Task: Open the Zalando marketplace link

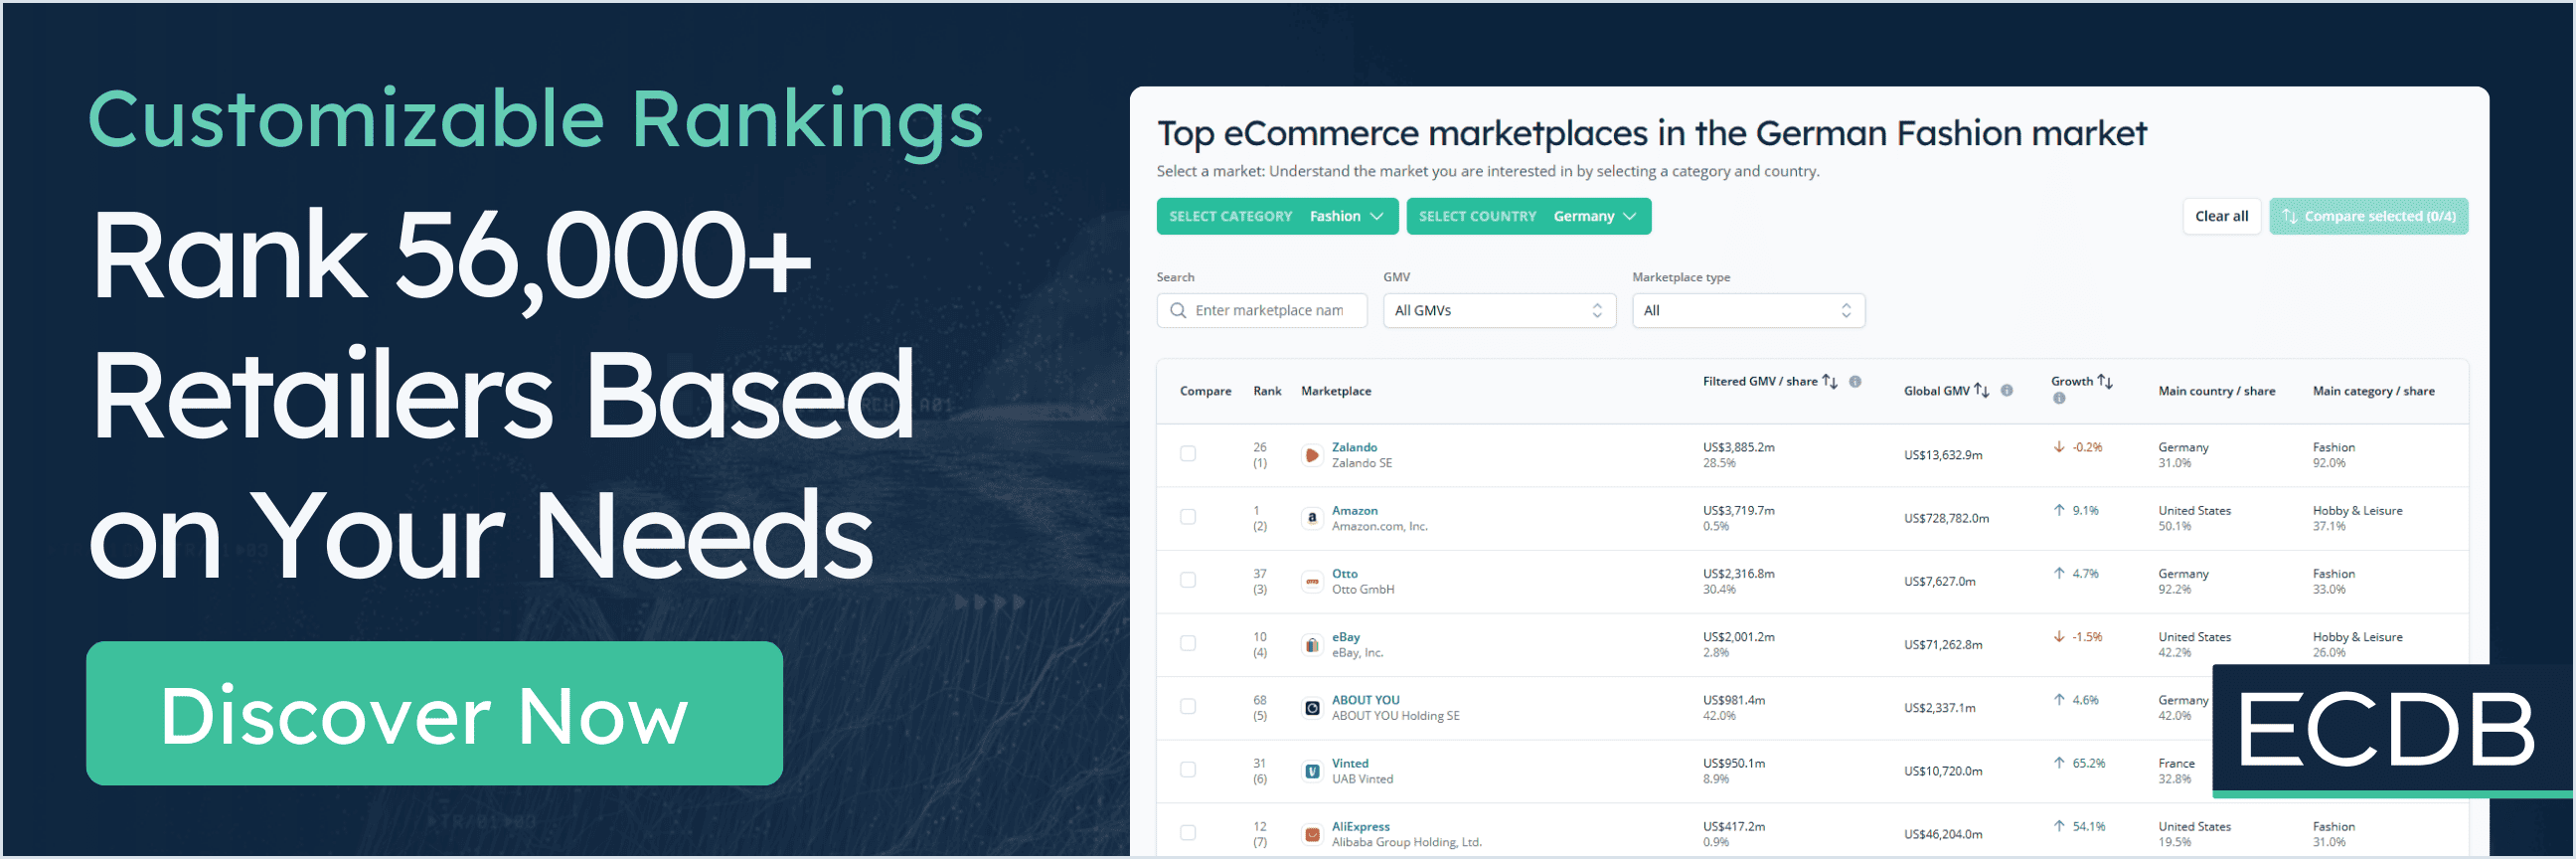Action: click(x=1354, y=447)
